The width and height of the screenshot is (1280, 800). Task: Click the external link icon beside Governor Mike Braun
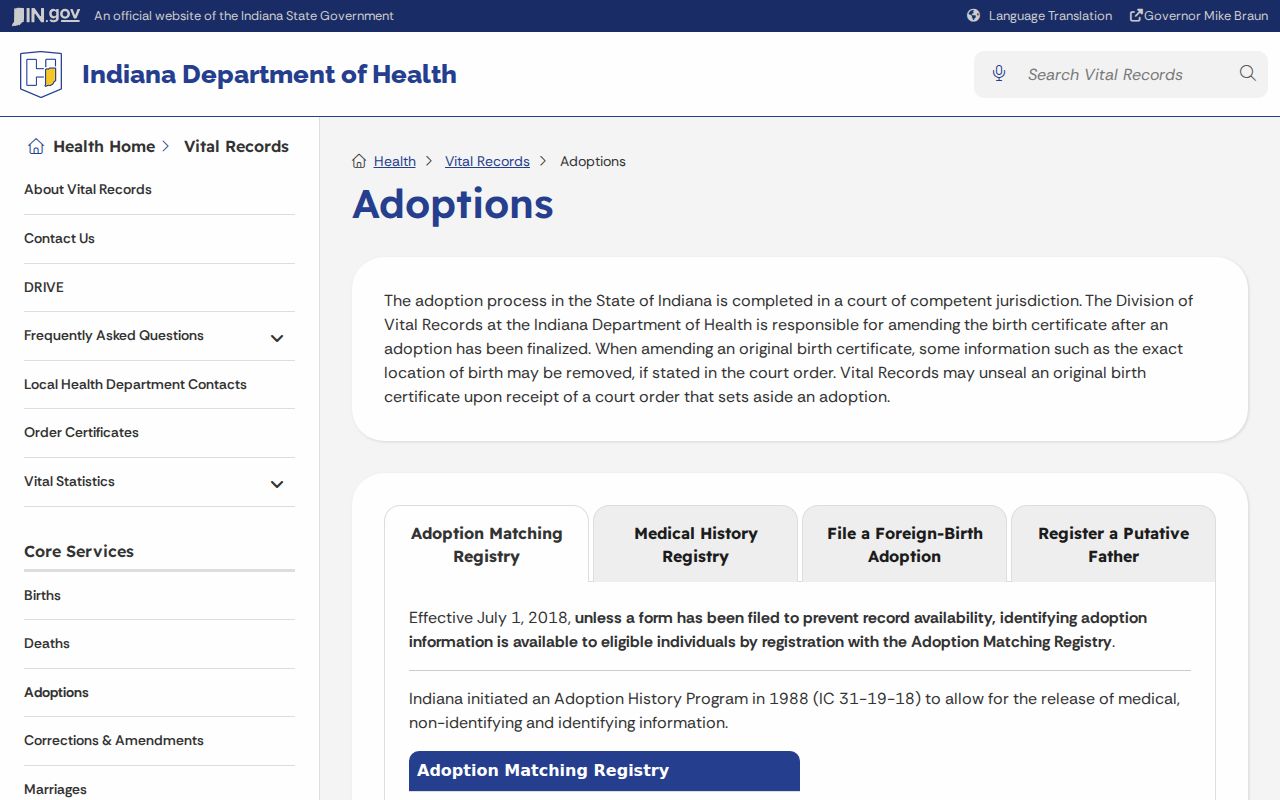(1136, 16)
